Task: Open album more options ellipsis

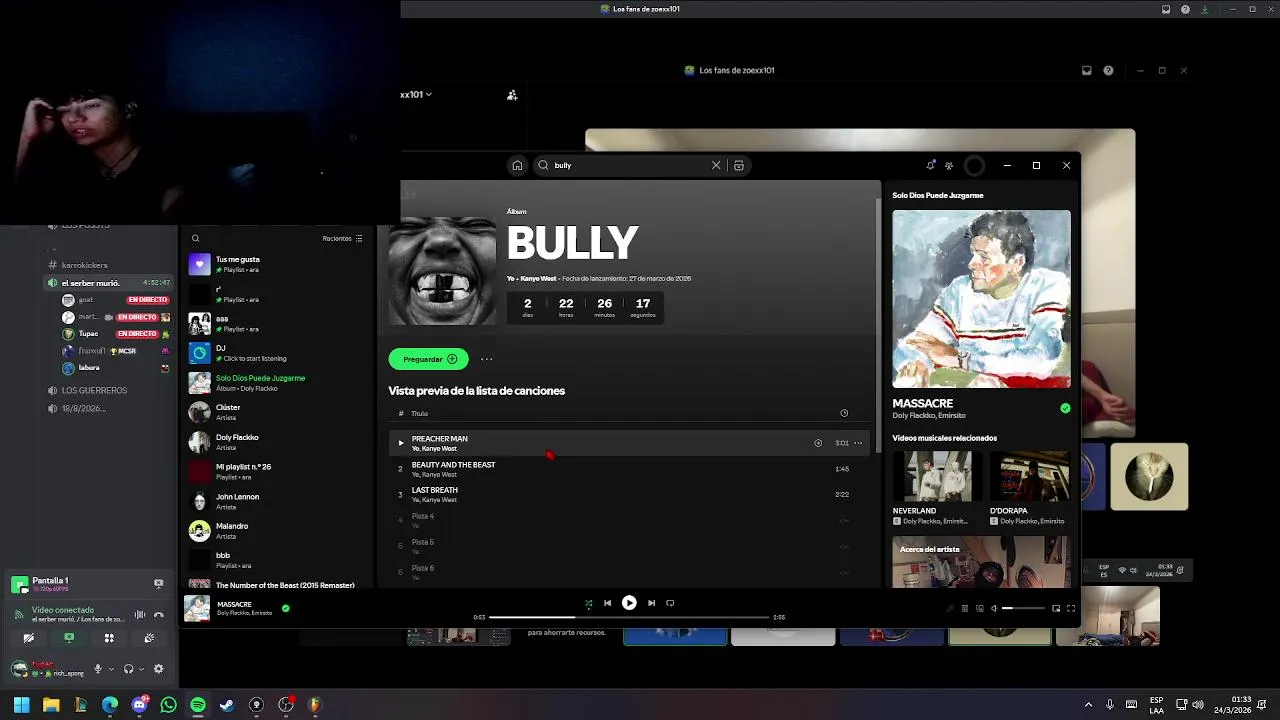Action: [486, 359]
